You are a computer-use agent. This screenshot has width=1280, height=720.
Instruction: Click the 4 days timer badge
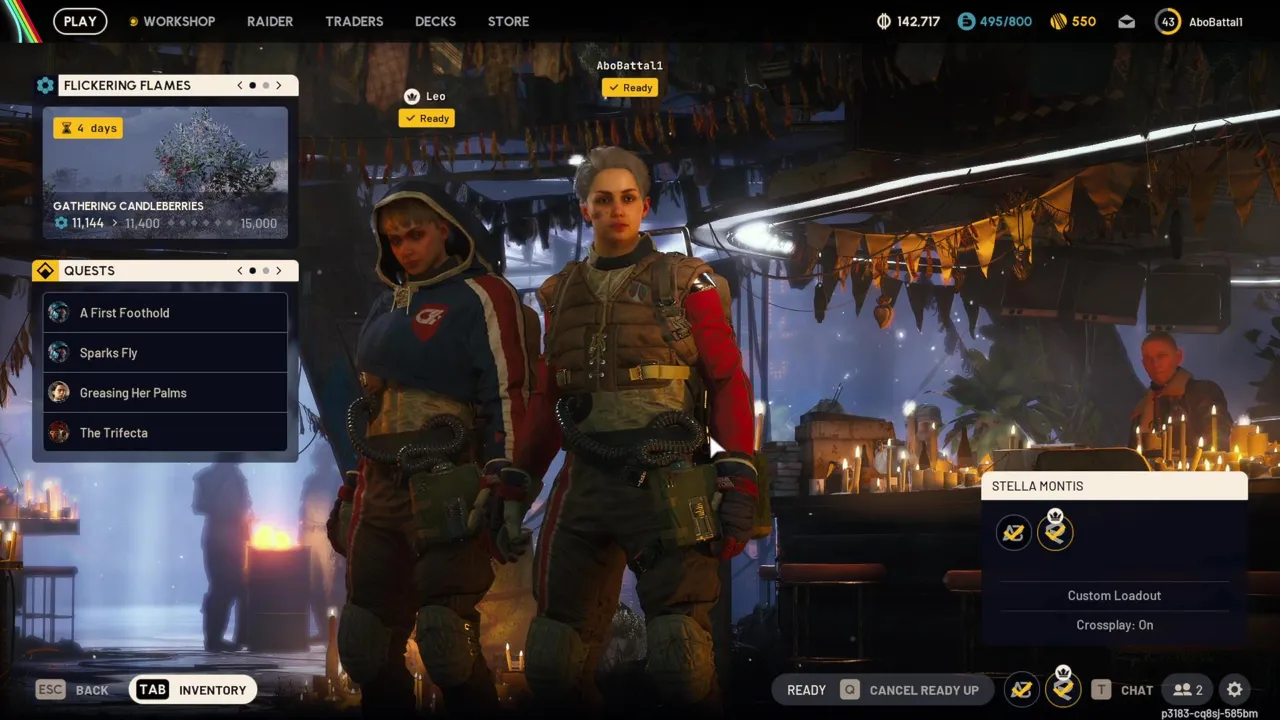[x=89, y=128]
